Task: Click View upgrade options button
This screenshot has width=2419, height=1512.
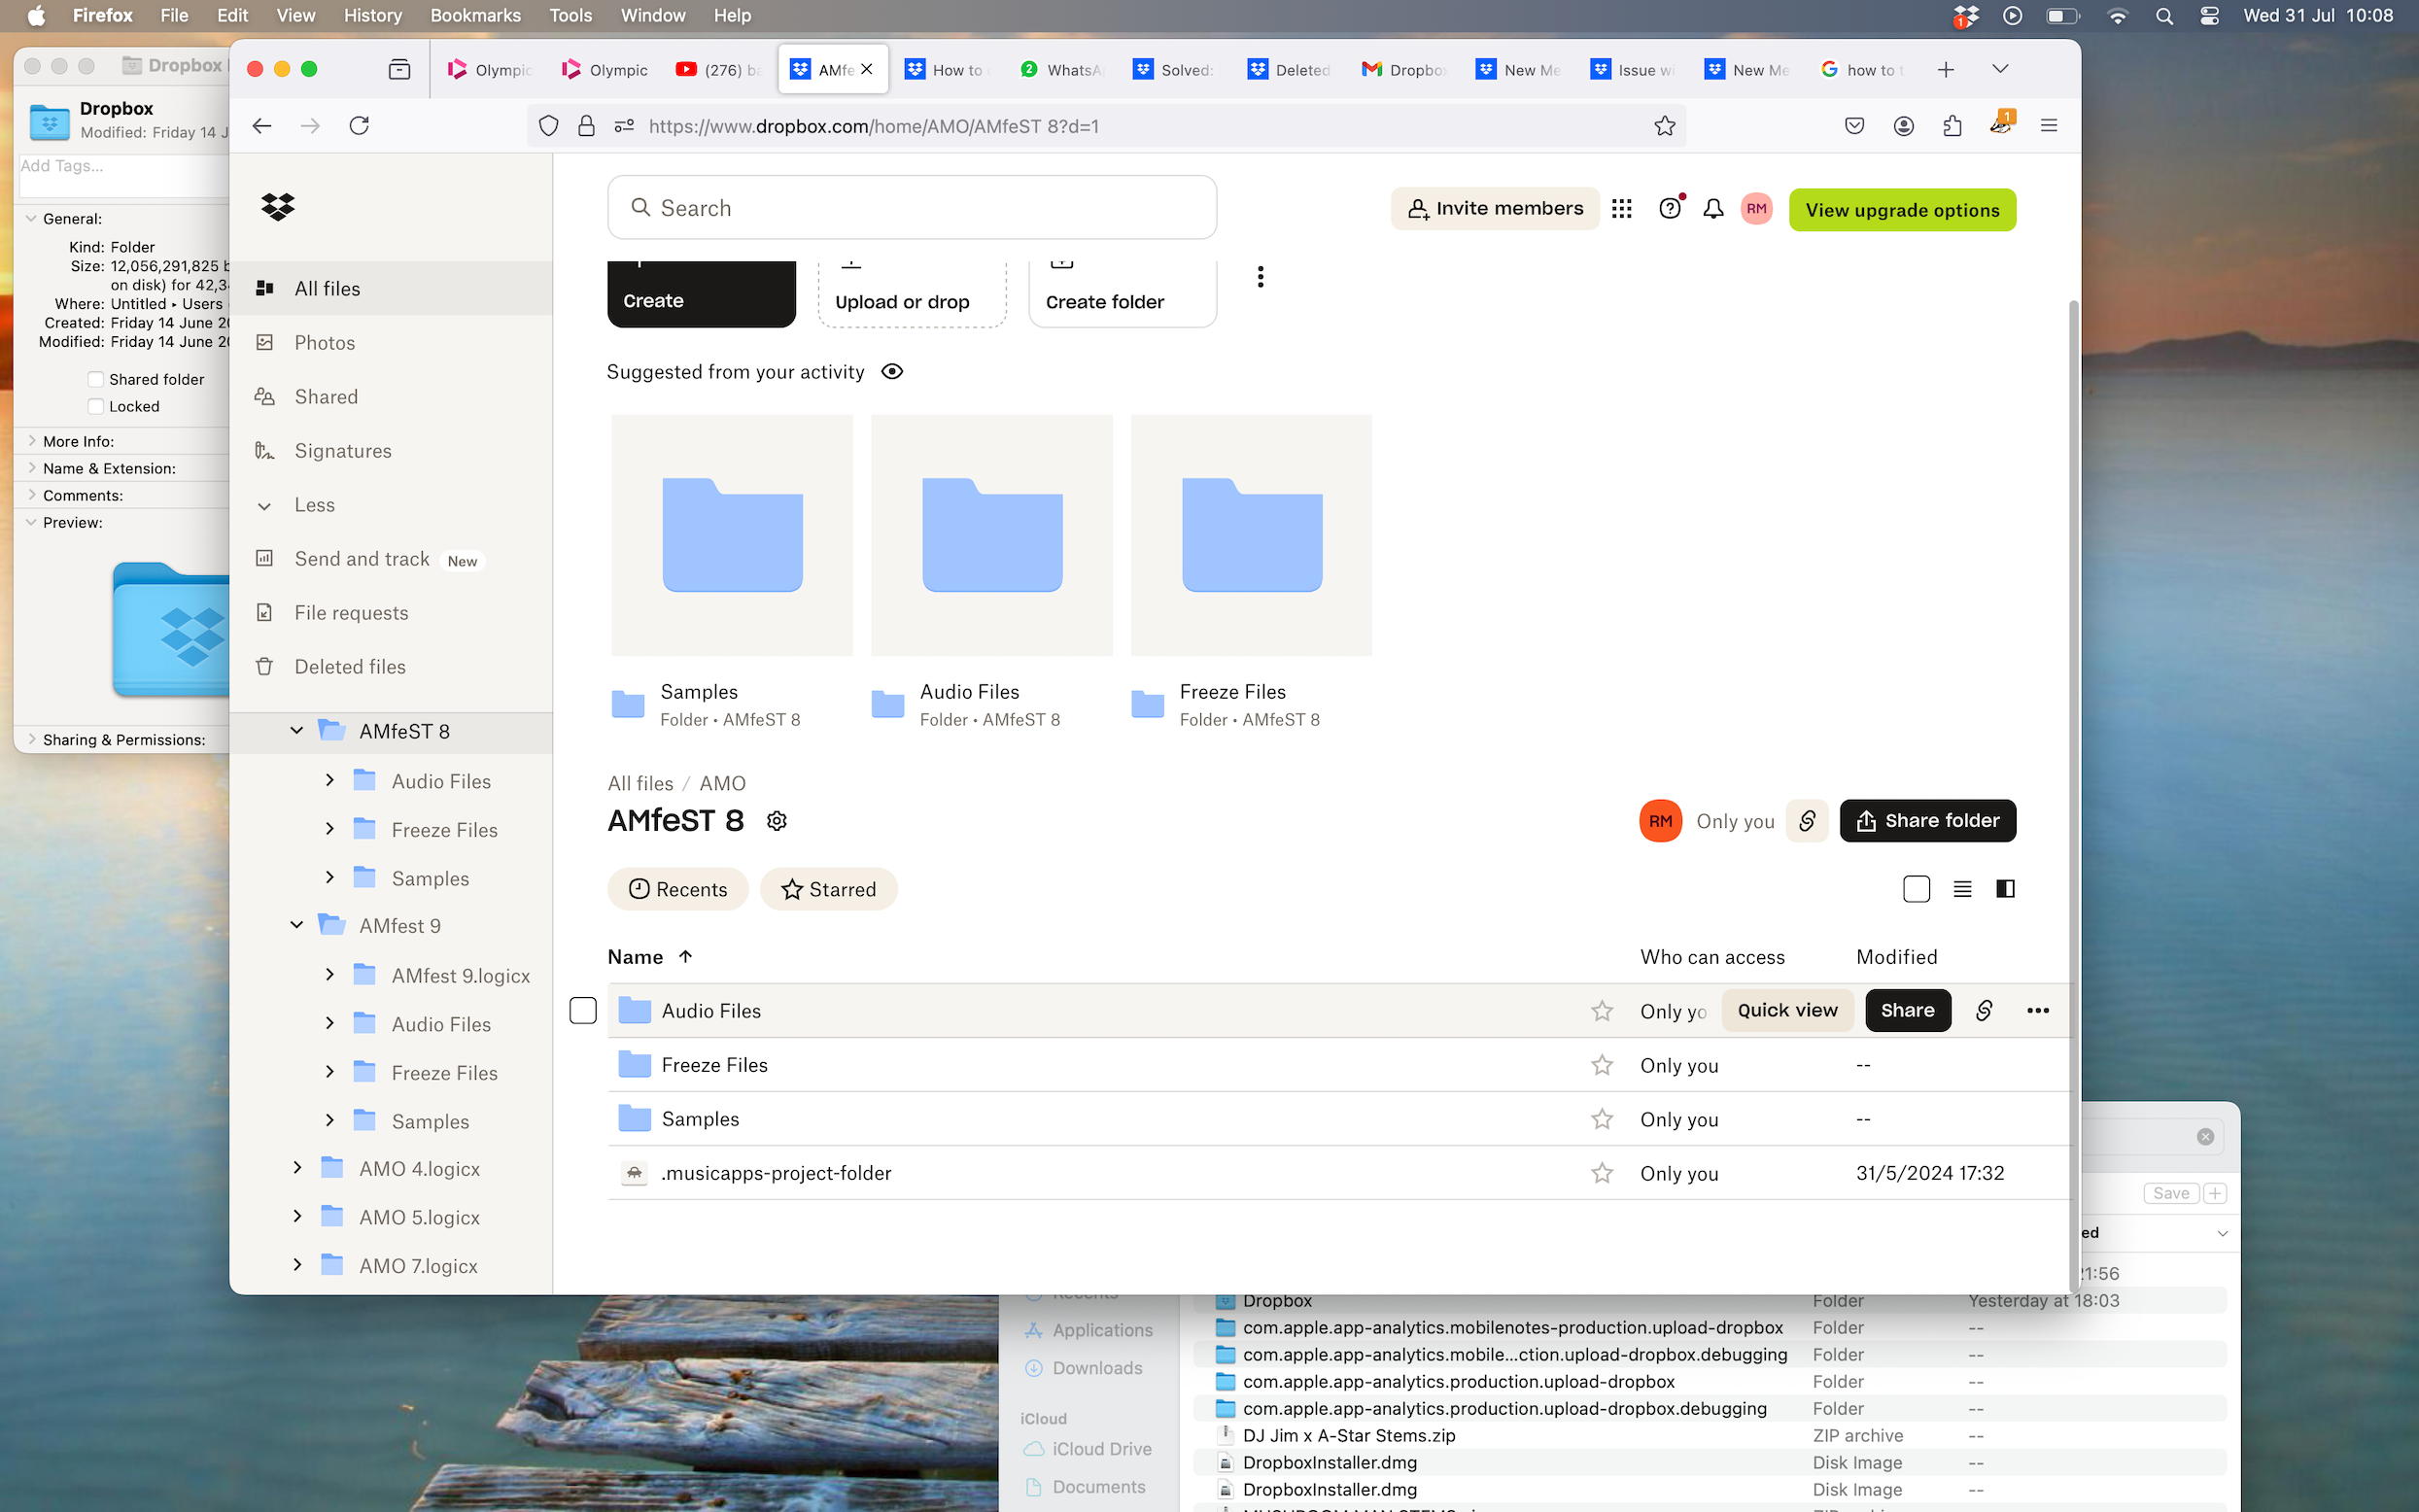Action: (1902, 210)
